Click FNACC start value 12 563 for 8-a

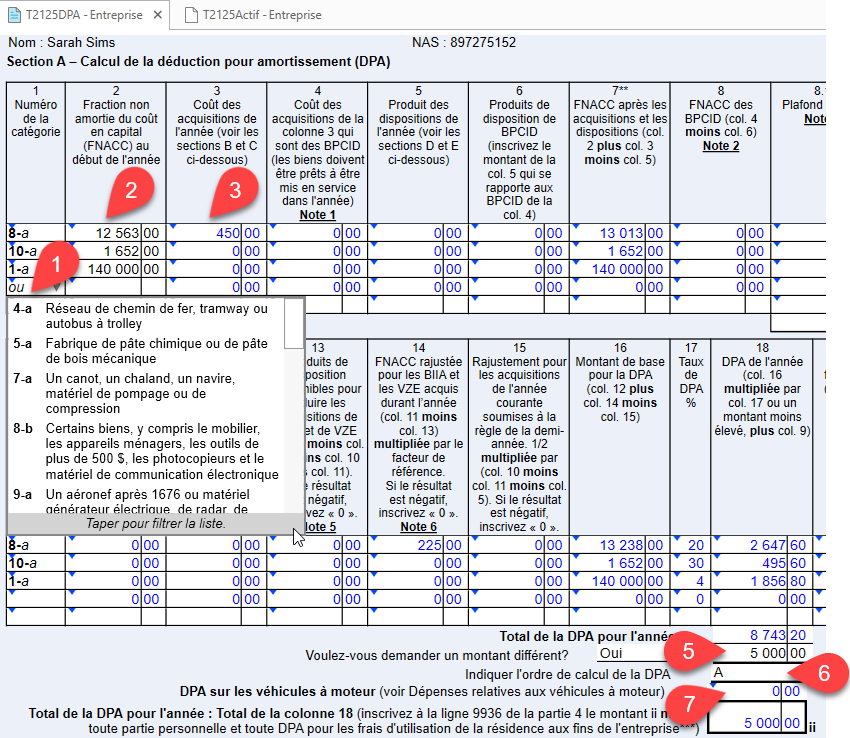point(115,233)
